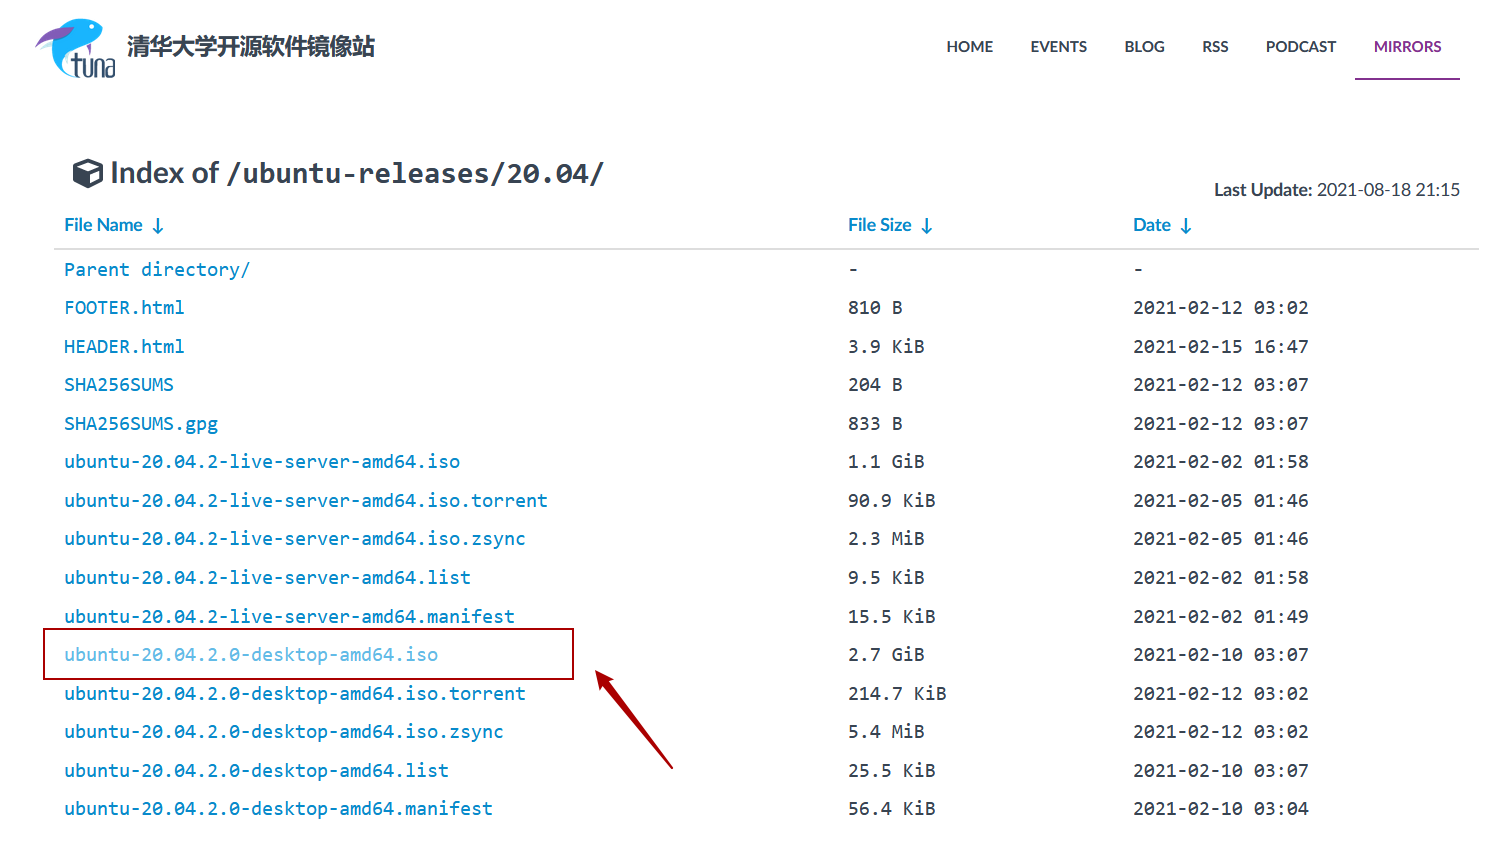
Task: Click the Index of /ubuntu-releases/20.04/ heading
Action: (x=357, y=173)
